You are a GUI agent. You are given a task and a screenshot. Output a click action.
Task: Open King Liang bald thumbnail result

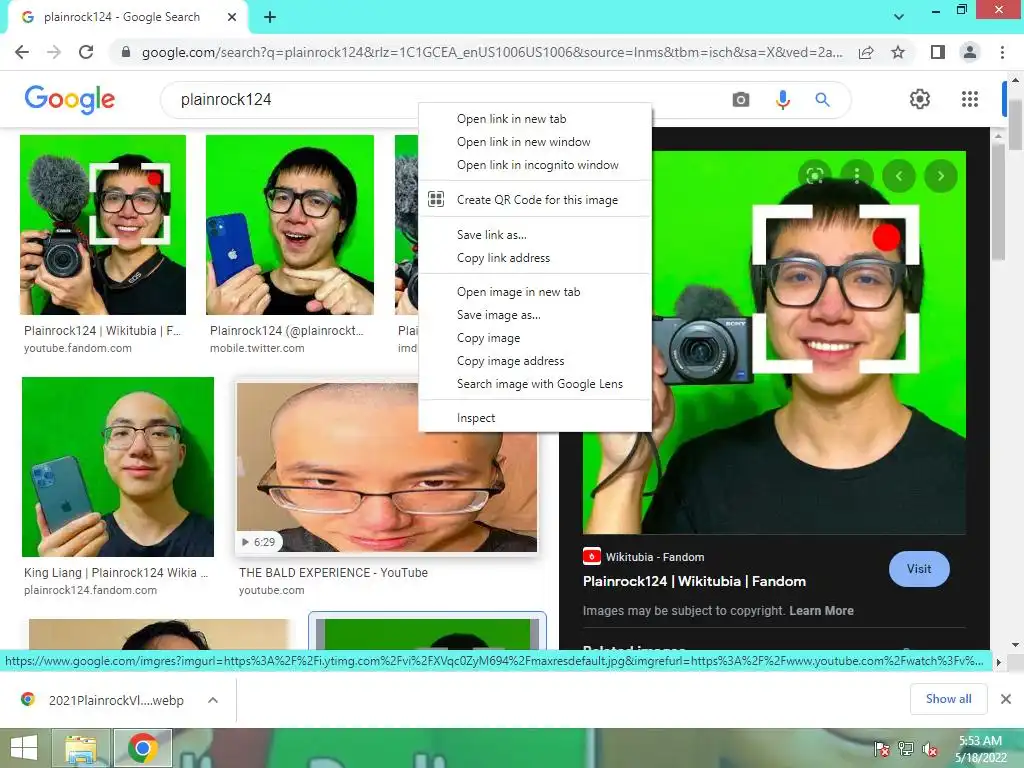pyautogui.click(x=118, y=466)
